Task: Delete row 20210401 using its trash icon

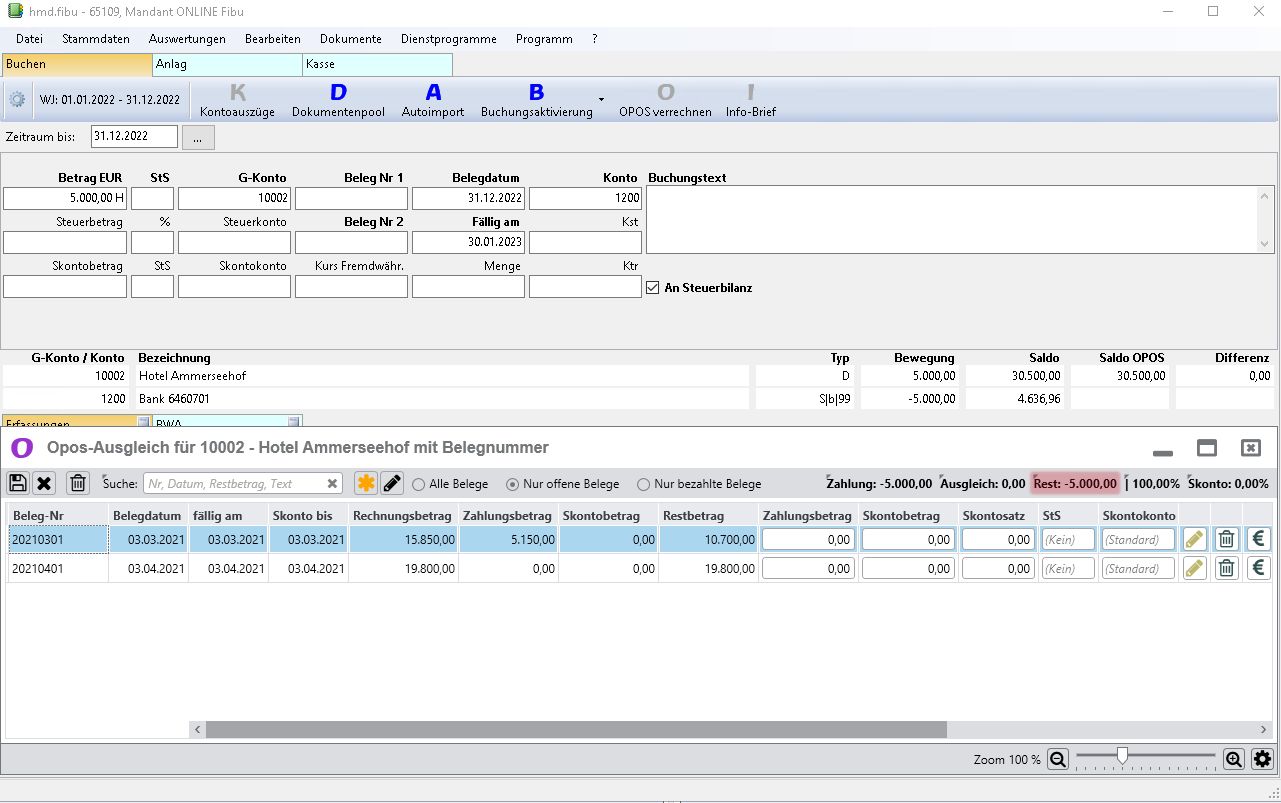Action: [1227, 568]
